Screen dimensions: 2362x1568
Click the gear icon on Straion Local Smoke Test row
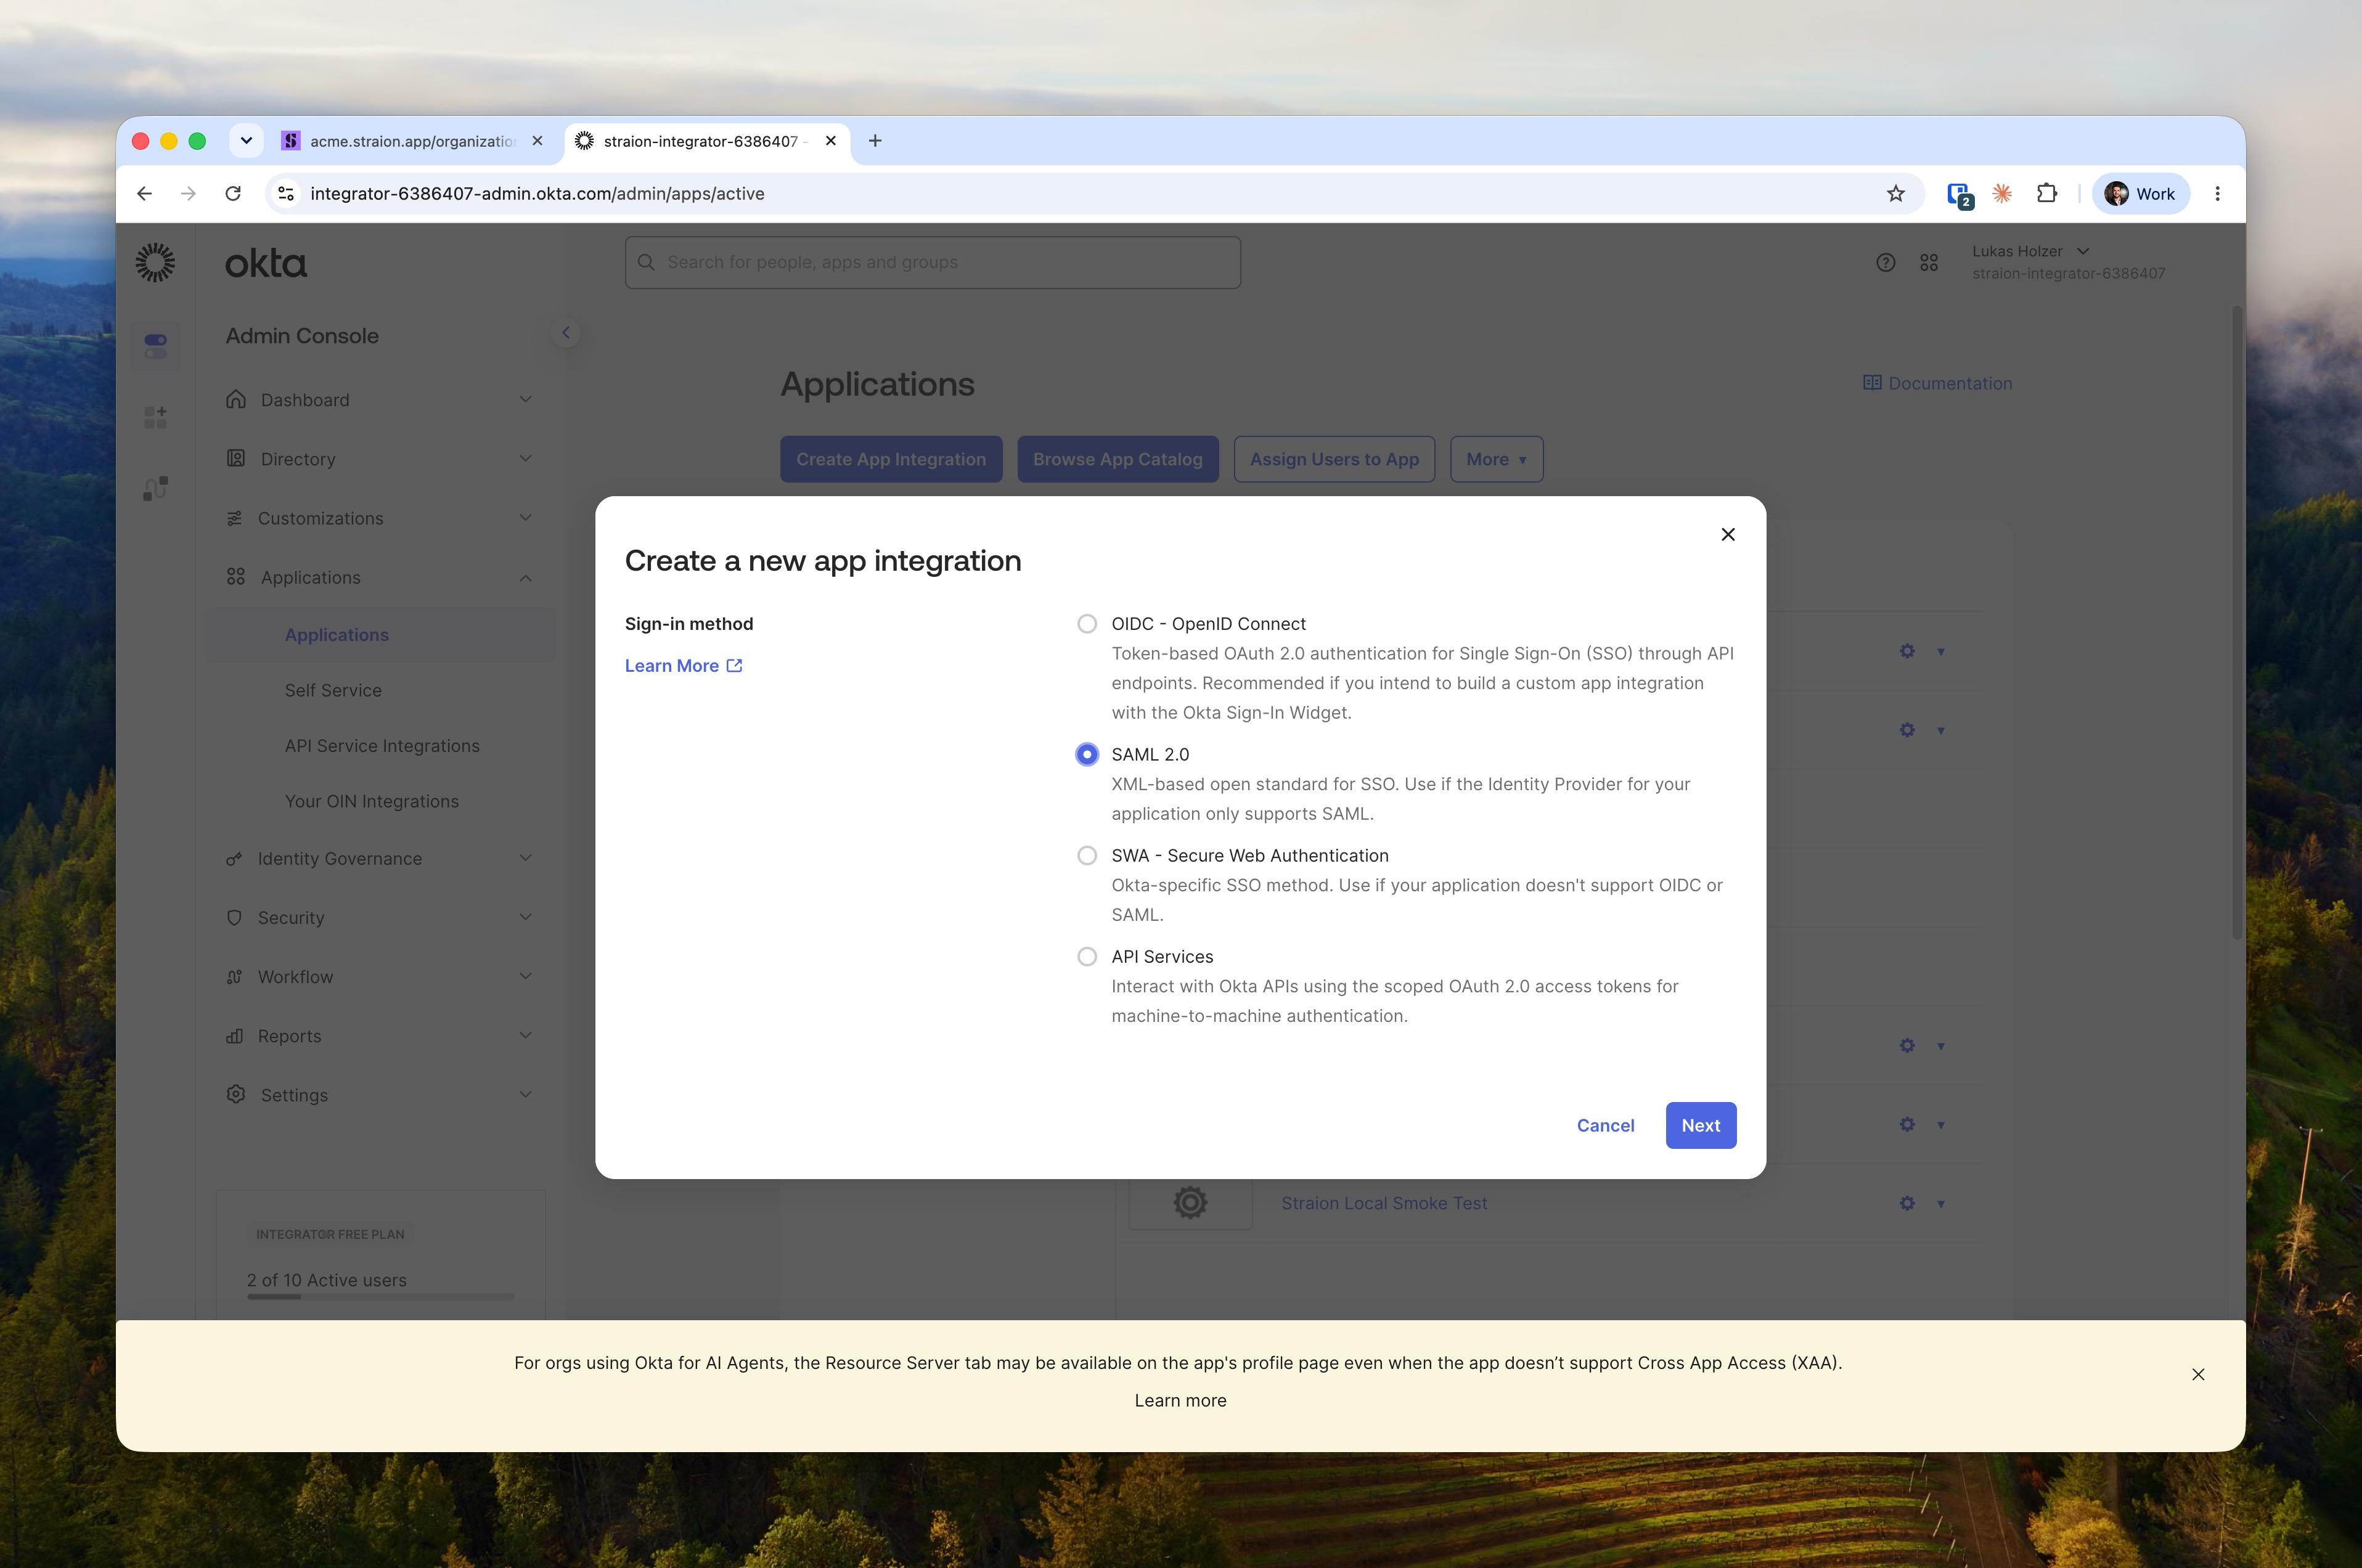[1906, 1203]
